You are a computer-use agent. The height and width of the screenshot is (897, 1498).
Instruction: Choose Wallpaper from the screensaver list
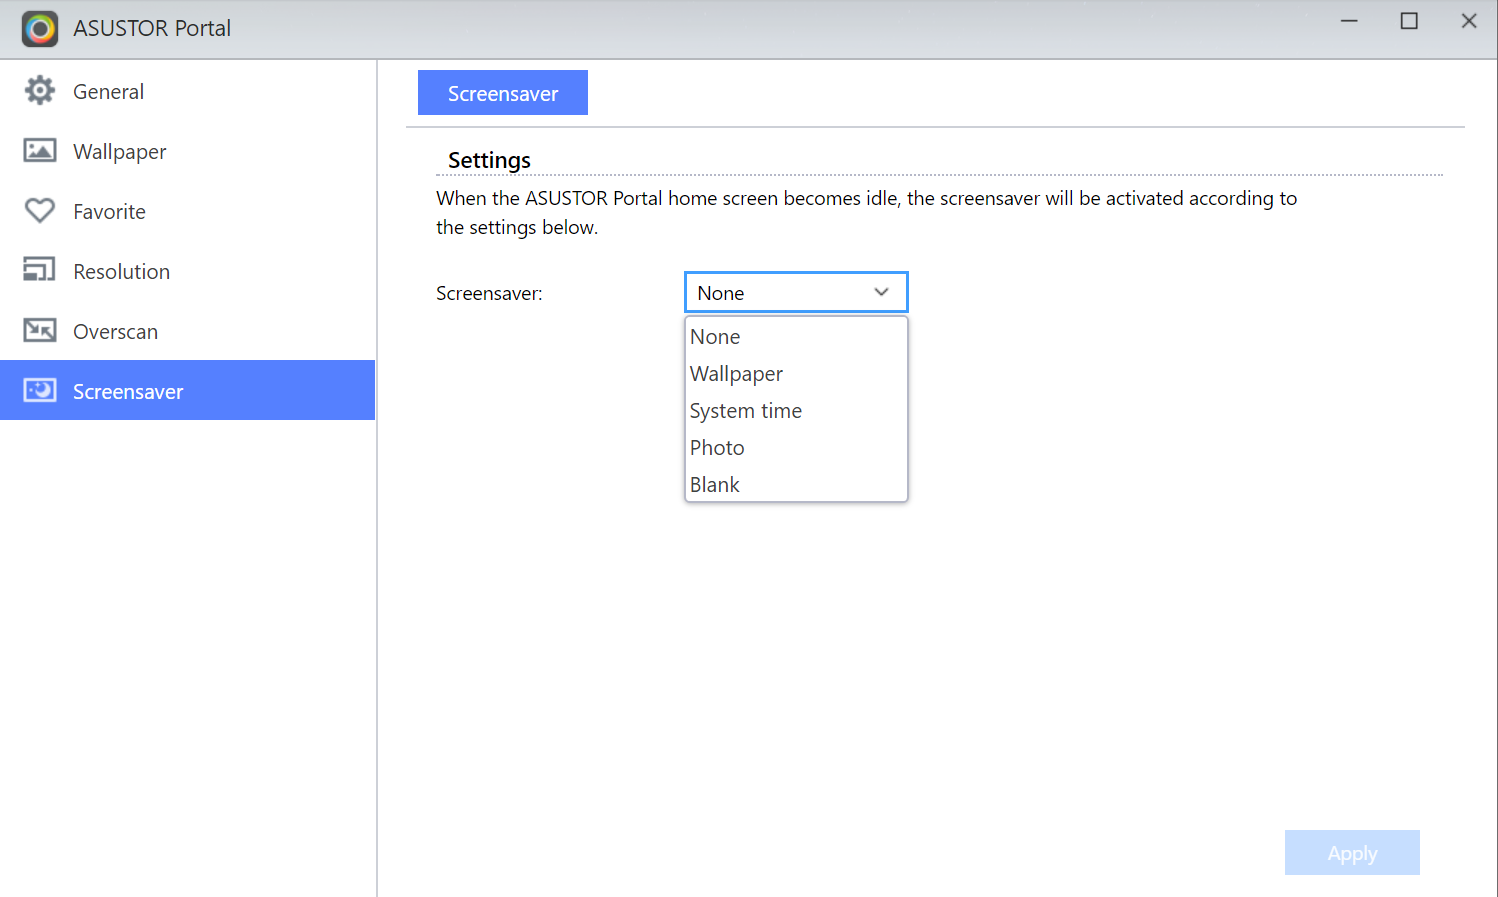[796, 374]
